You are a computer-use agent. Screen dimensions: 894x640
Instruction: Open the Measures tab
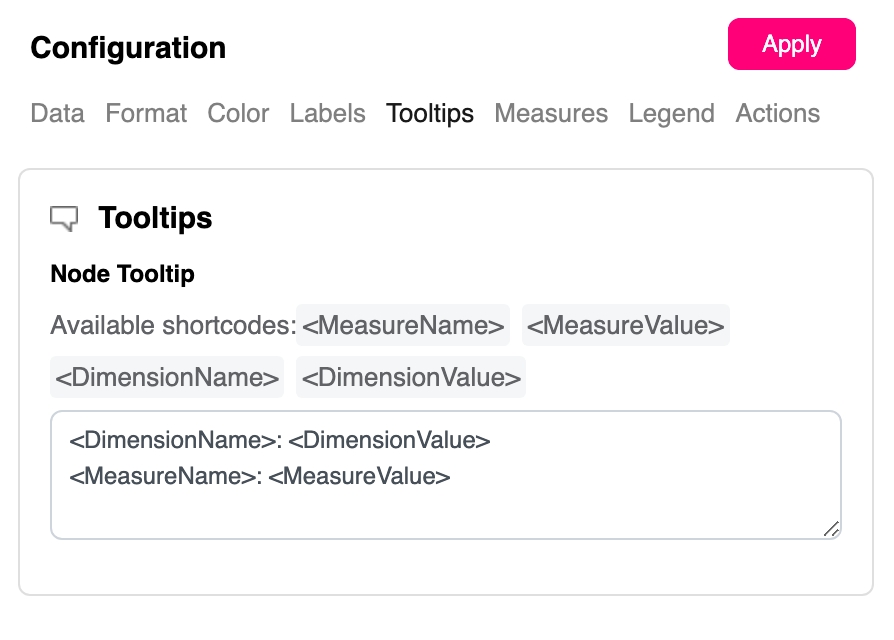(x=551, y=114)
